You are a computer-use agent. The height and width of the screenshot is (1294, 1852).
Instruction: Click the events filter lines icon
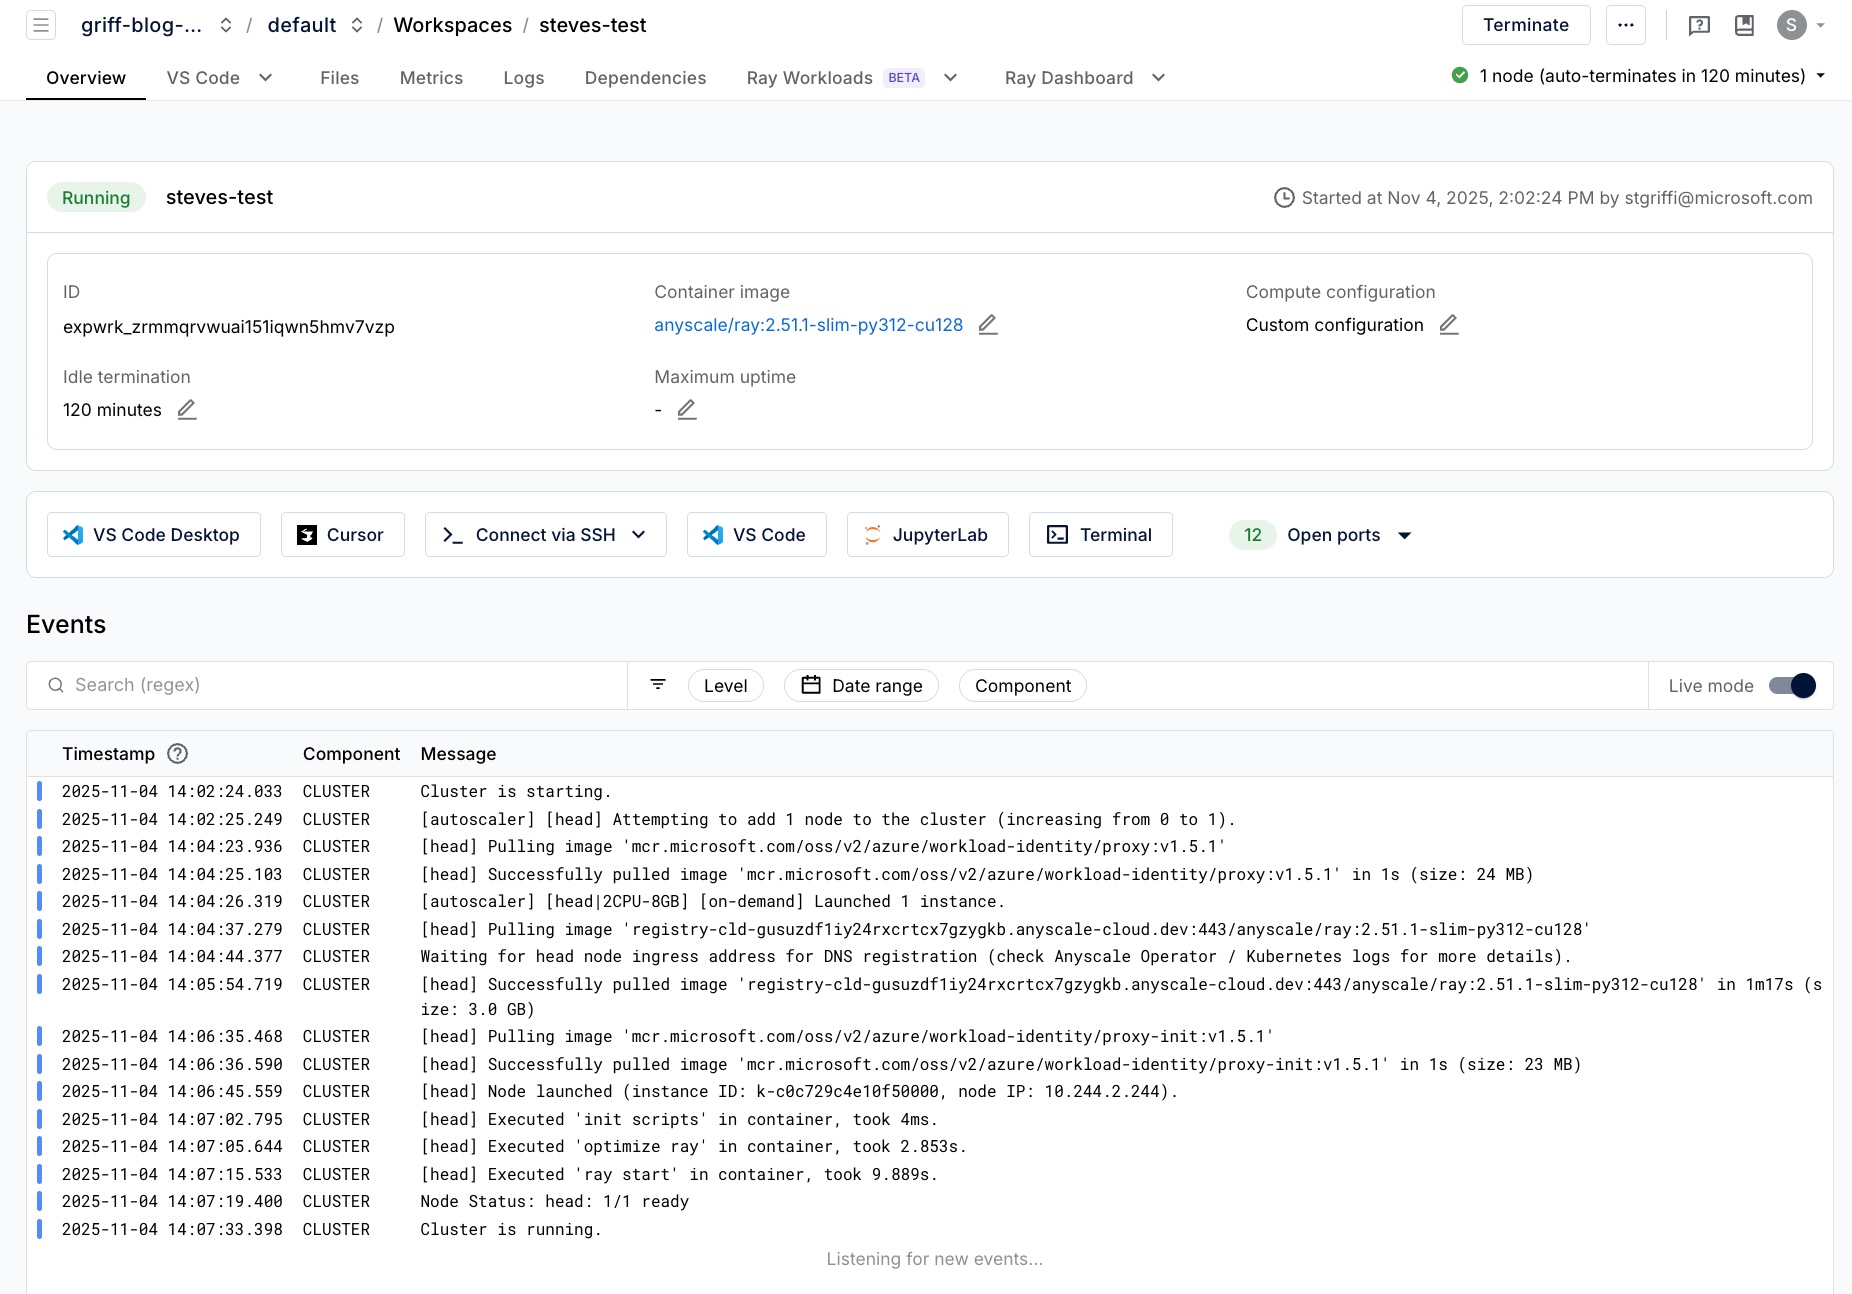coord(658,685)
